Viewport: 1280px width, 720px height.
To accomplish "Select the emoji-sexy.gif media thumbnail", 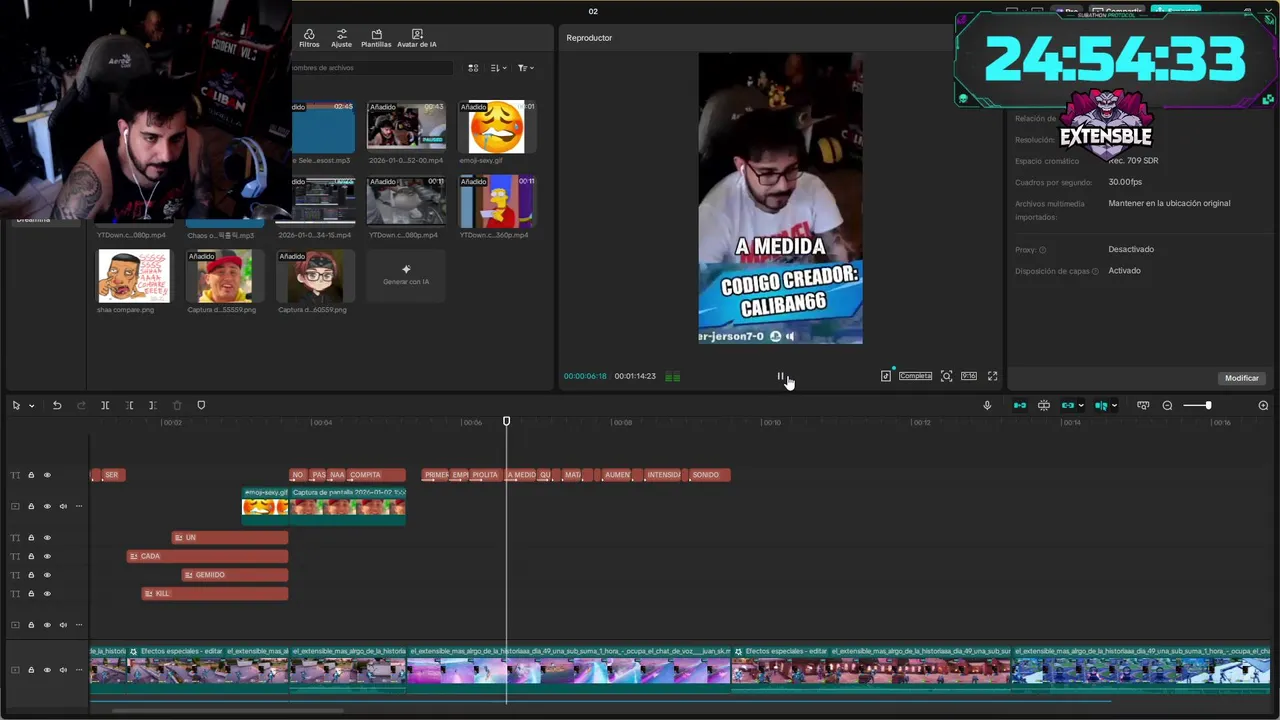I will 496,127.
